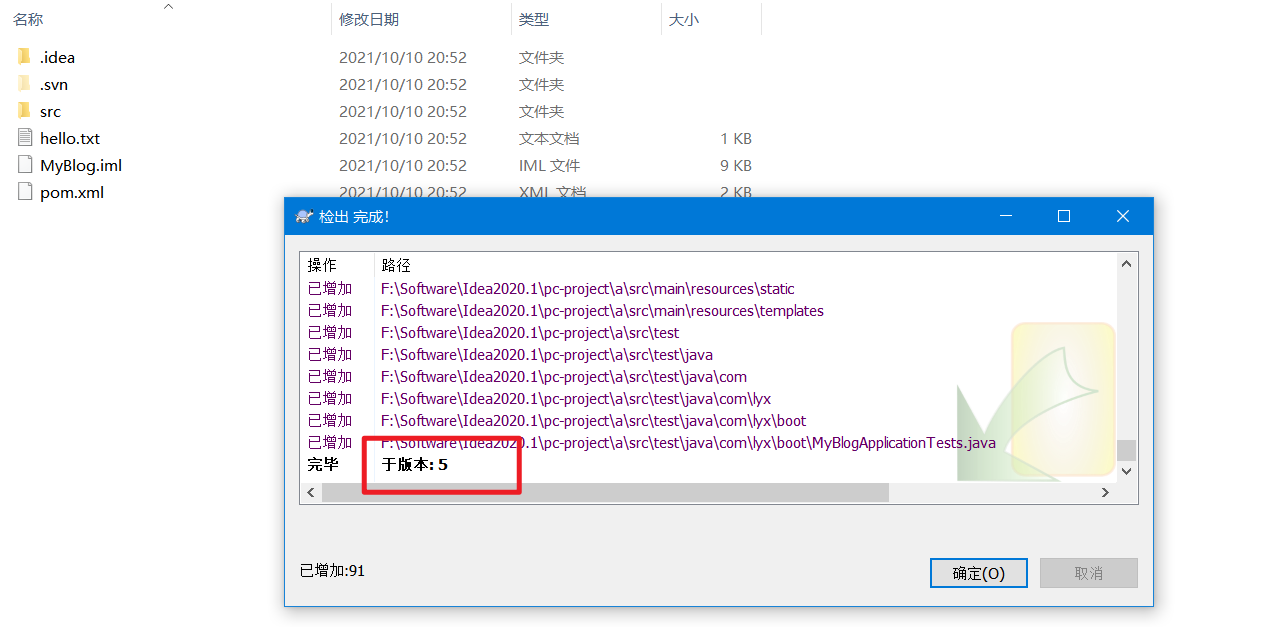
Task: Maximize the 检出 完成 dialog
Action: pos(1064,216)
